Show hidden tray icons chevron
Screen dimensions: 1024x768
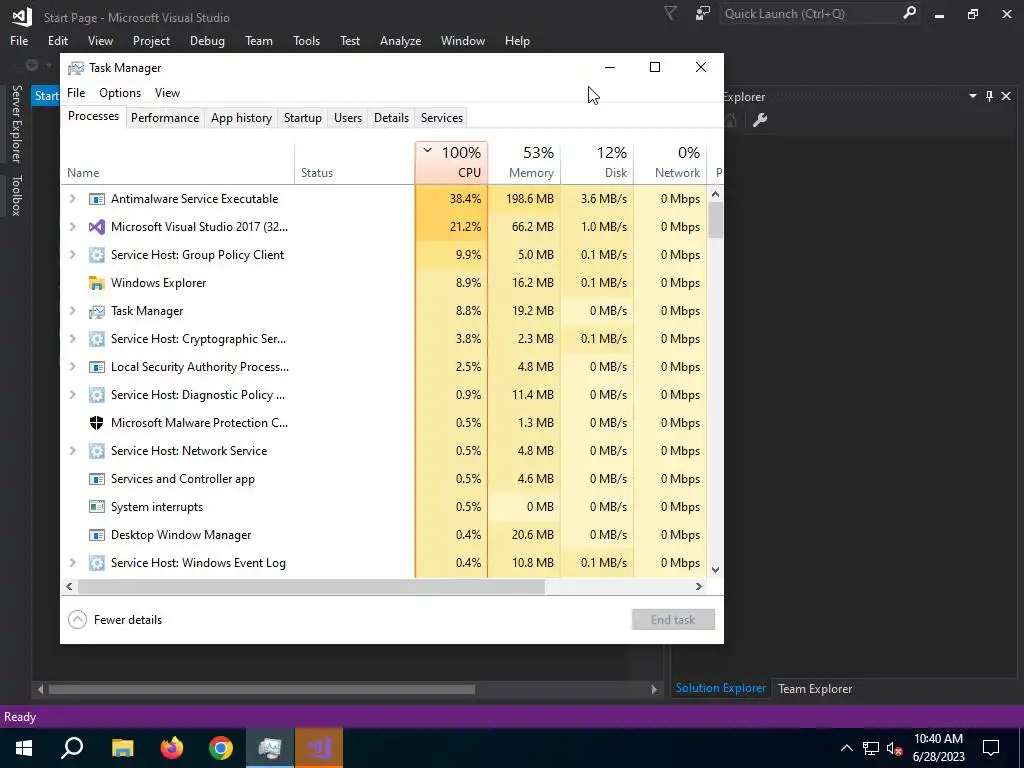pyautogui.click(x=846, y=748)
